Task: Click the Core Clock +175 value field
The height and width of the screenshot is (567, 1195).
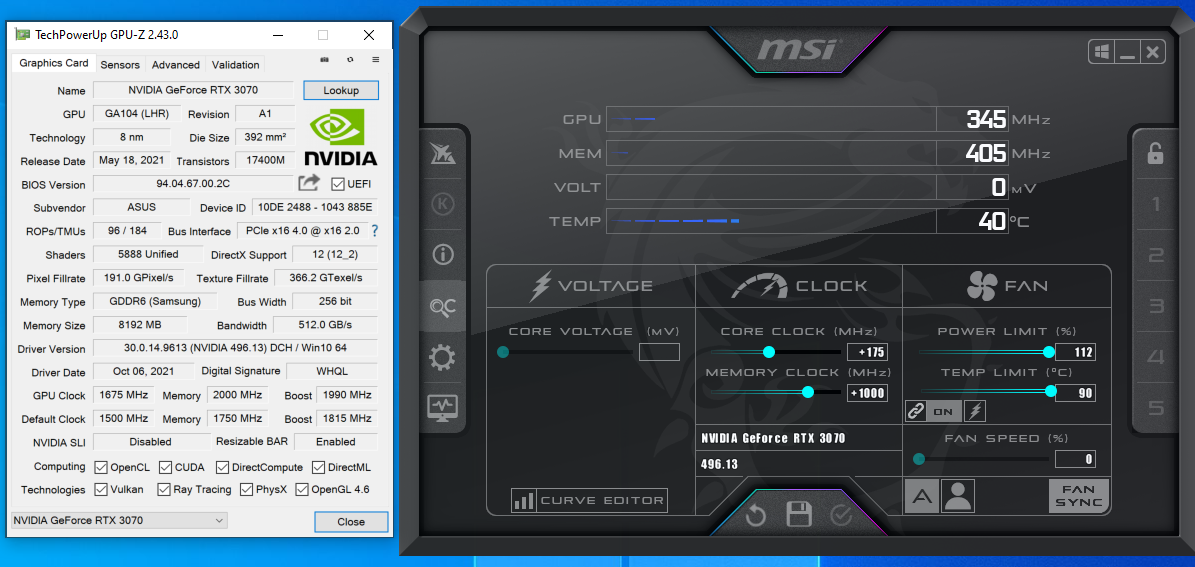Action: click(867, 352)
